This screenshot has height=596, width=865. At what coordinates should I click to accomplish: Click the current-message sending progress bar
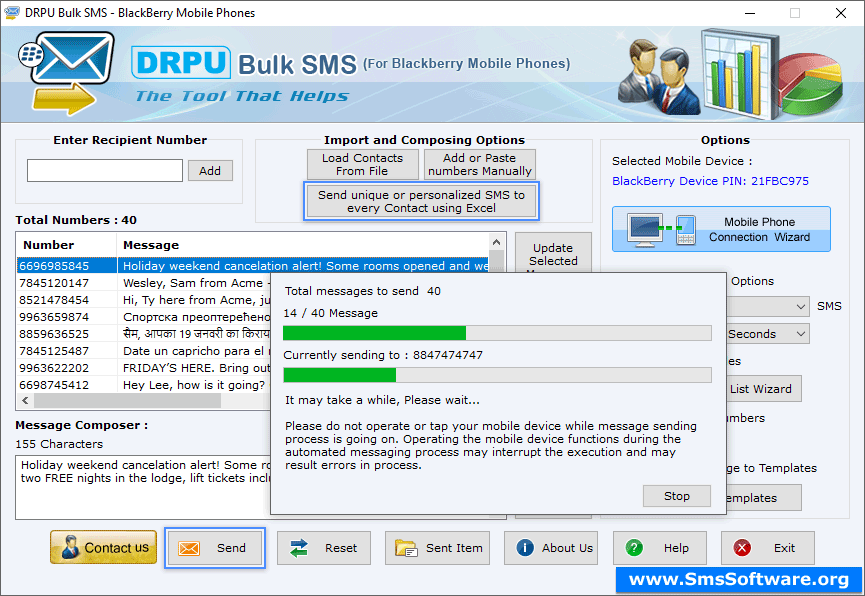(x=497, y=375)
